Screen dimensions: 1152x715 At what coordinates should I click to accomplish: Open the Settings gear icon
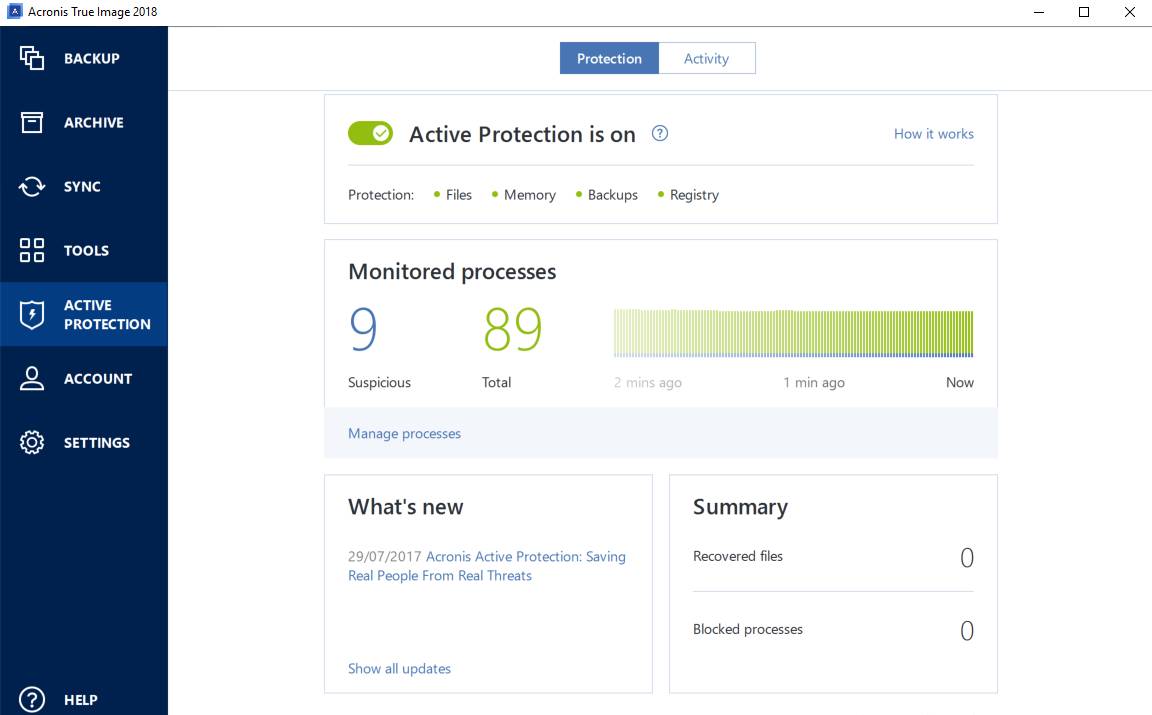[32, 442]
